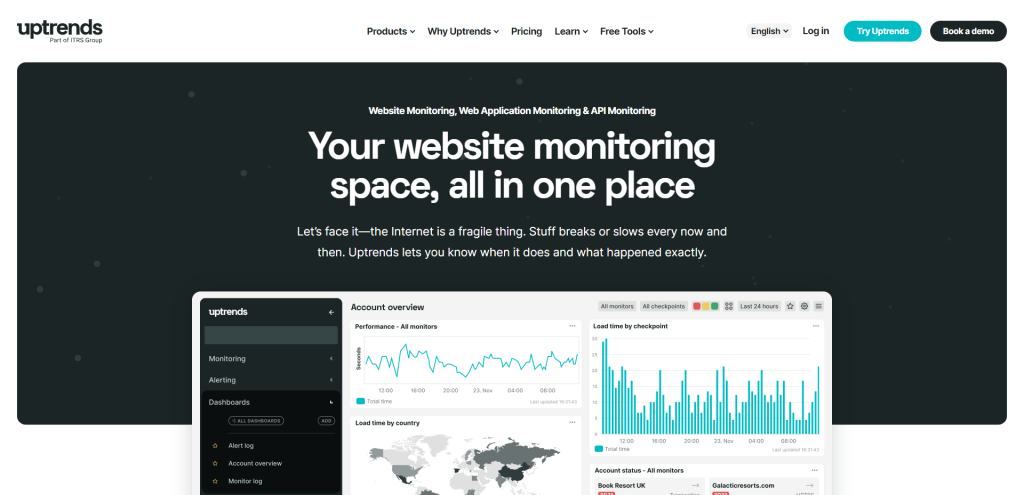Image resolution: width=1024 pixels, height=495 pixels.
Task: Expand the Alerting section in sidebar
Action: tap(271, 379)
